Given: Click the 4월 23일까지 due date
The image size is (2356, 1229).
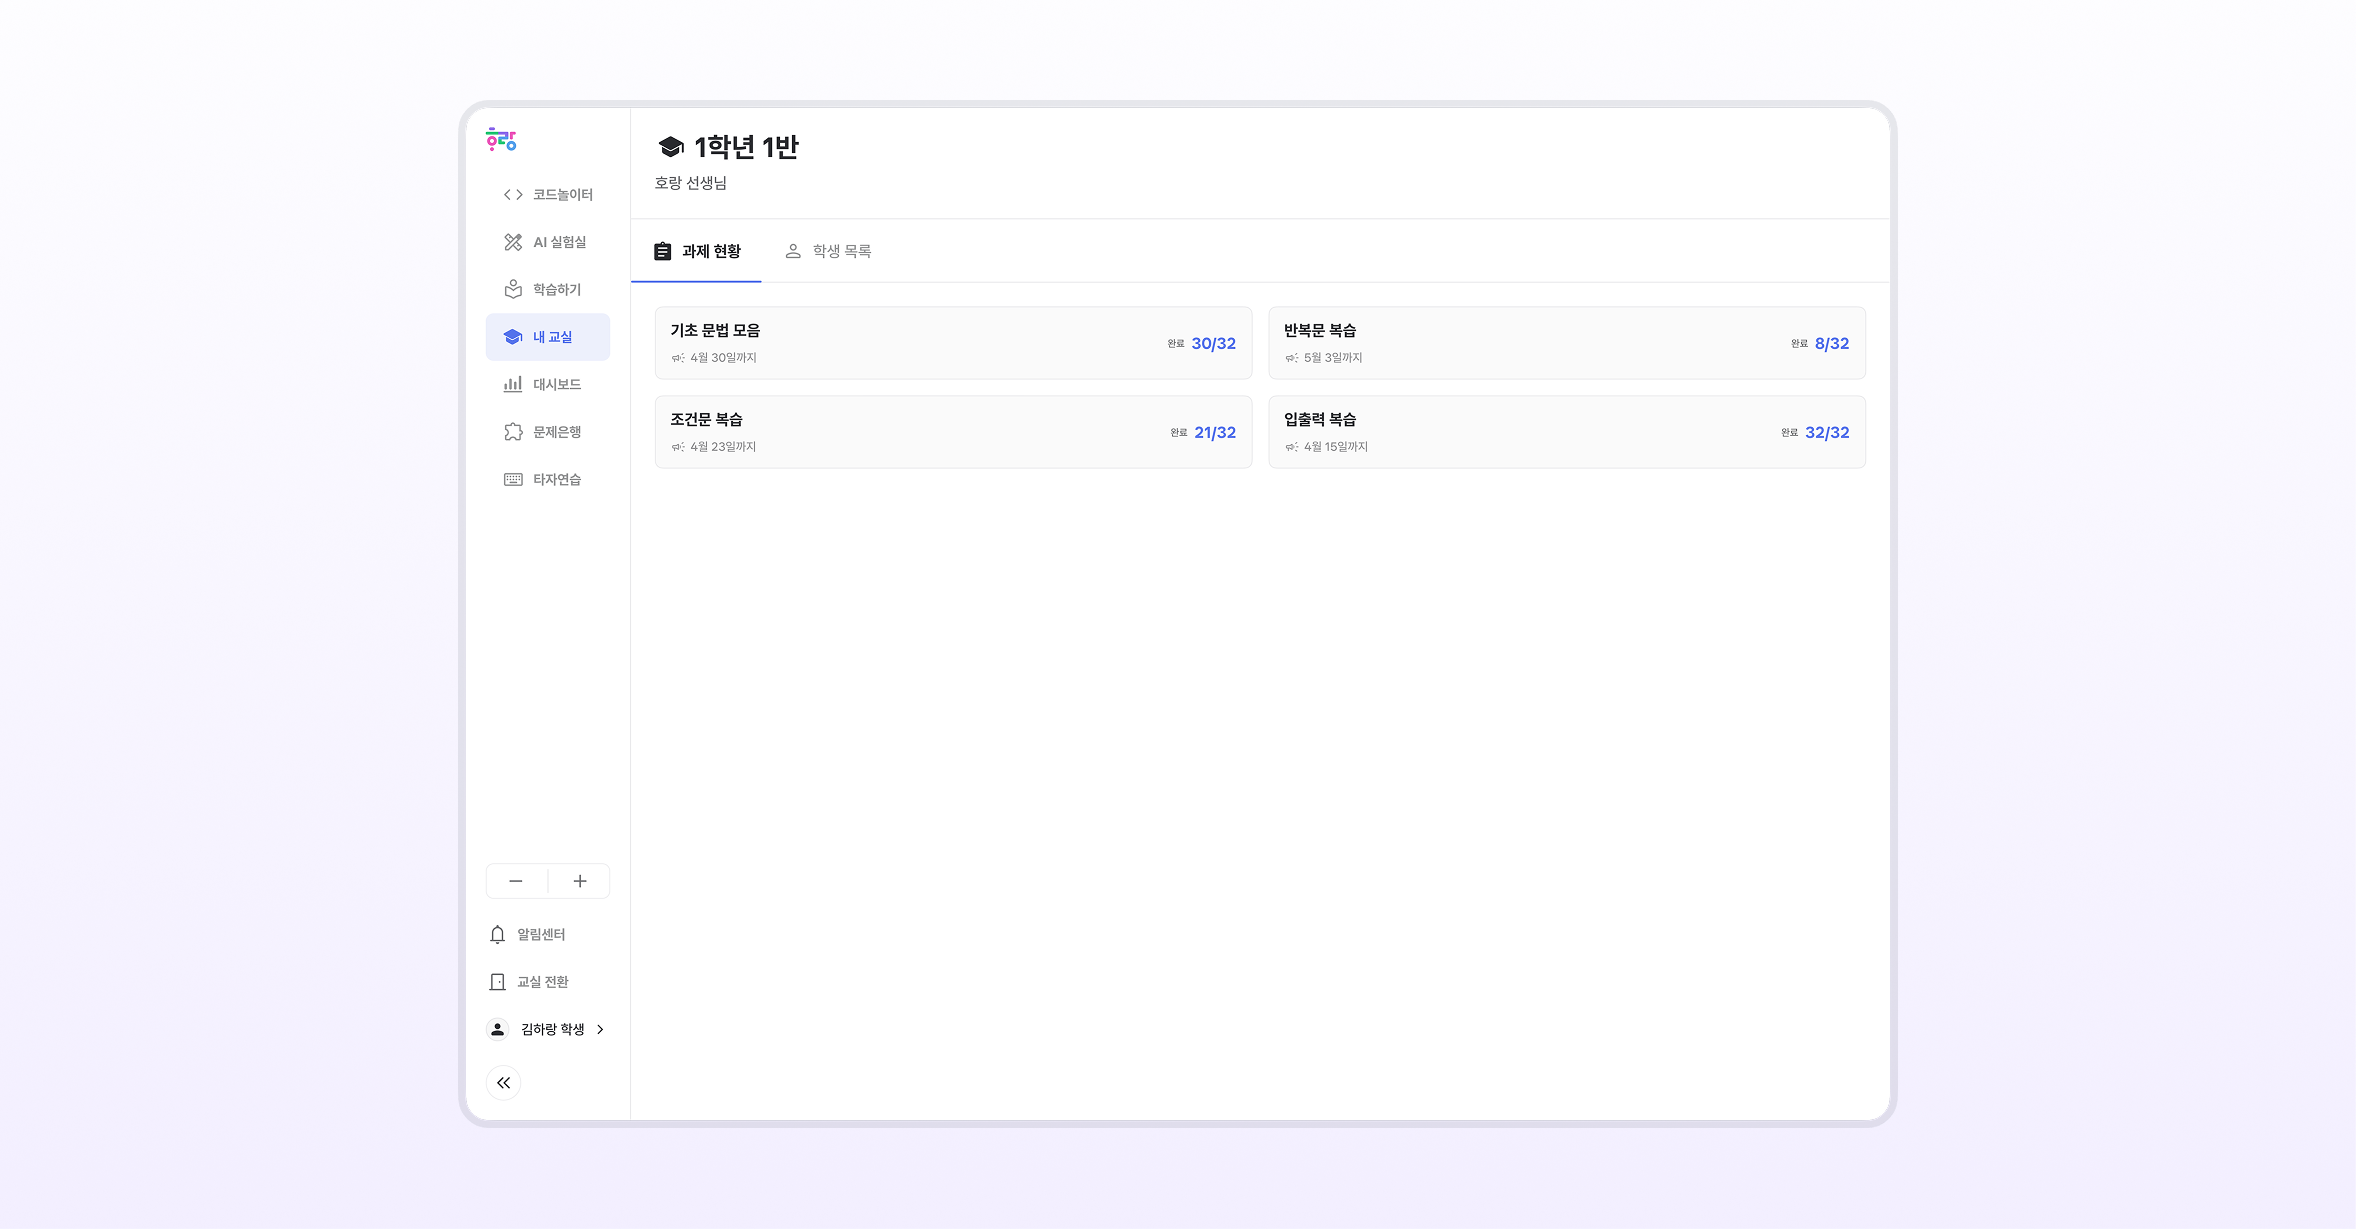Looking at the screenshot, I should [723, 447].
